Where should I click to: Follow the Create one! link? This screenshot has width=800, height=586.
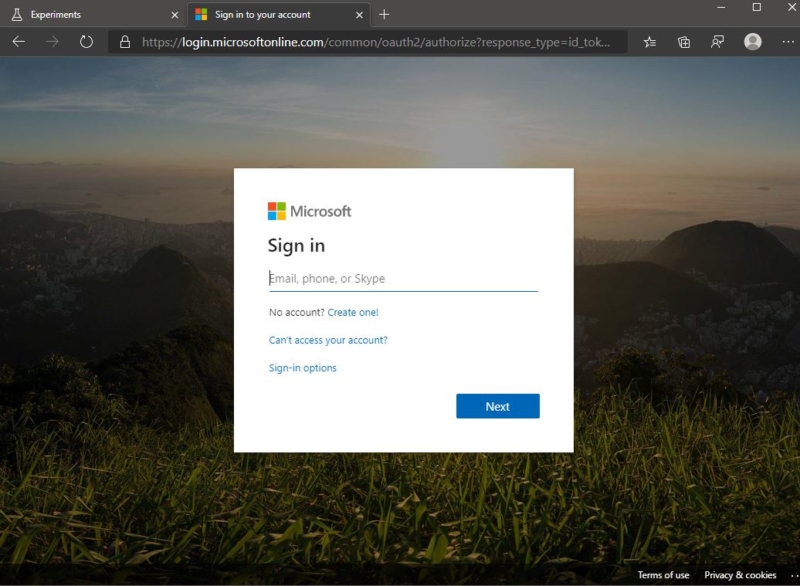tap(353, 312)
